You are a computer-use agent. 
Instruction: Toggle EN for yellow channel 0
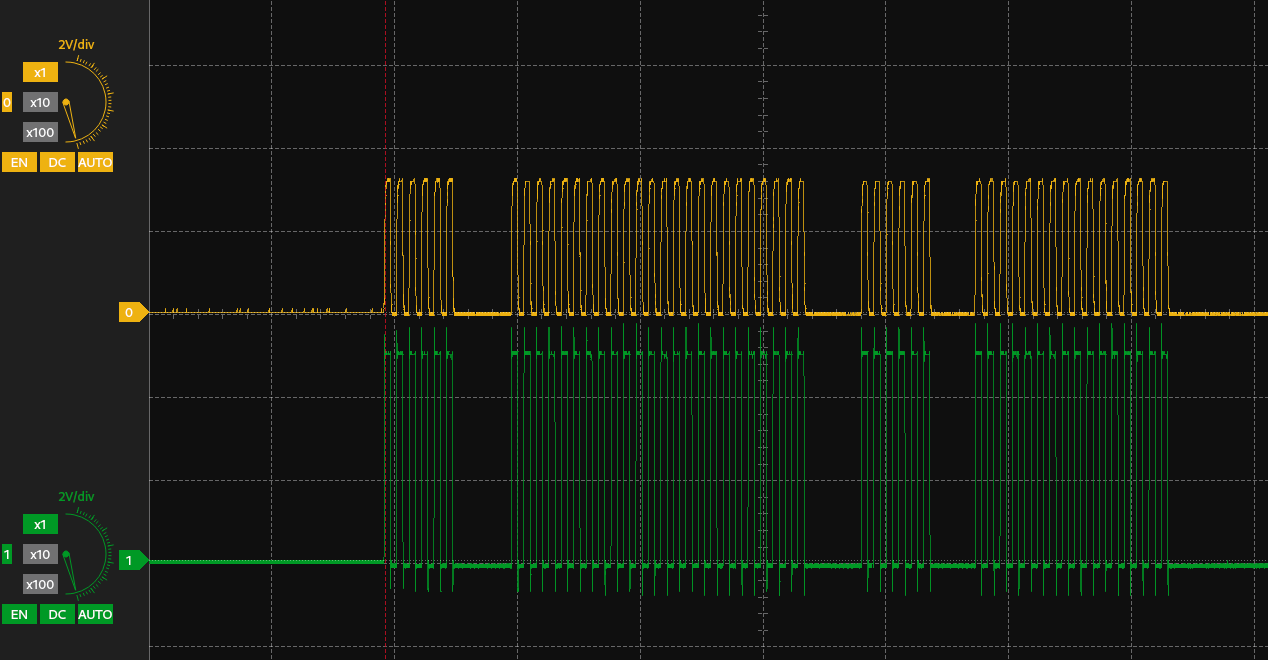point(19,162)
